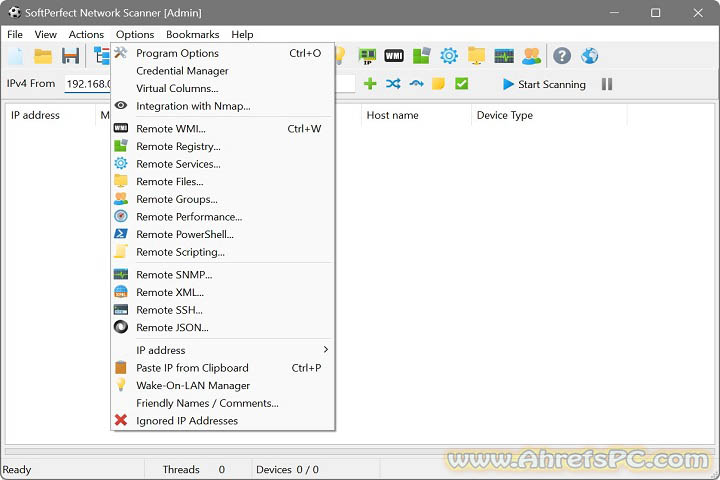Open the Help menu
Screen dimensions: 720x480
[242, 34]
